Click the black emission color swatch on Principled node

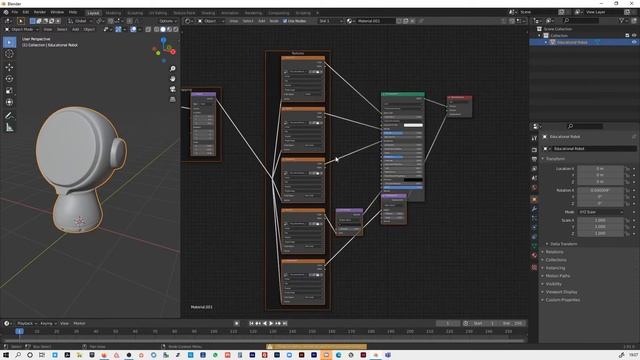(x=413, y=180)
